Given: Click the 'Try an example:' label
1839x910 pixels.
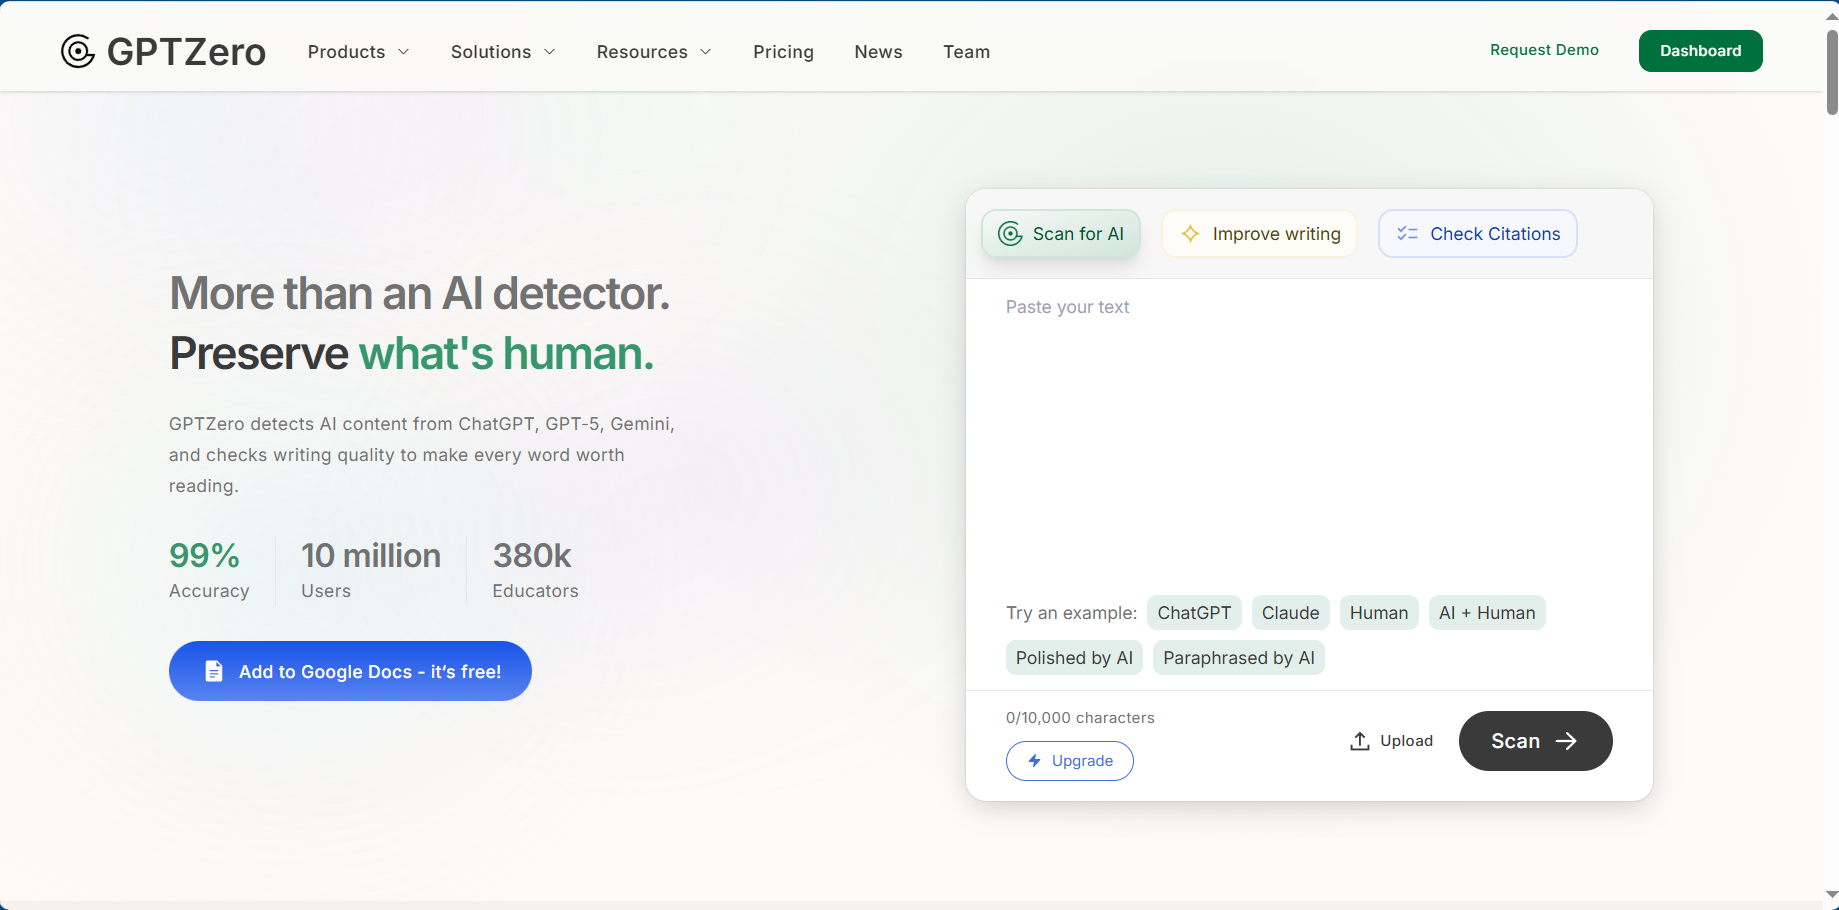Looking at the screenshot, I should pyautogui.click(x=1071, y=613).
